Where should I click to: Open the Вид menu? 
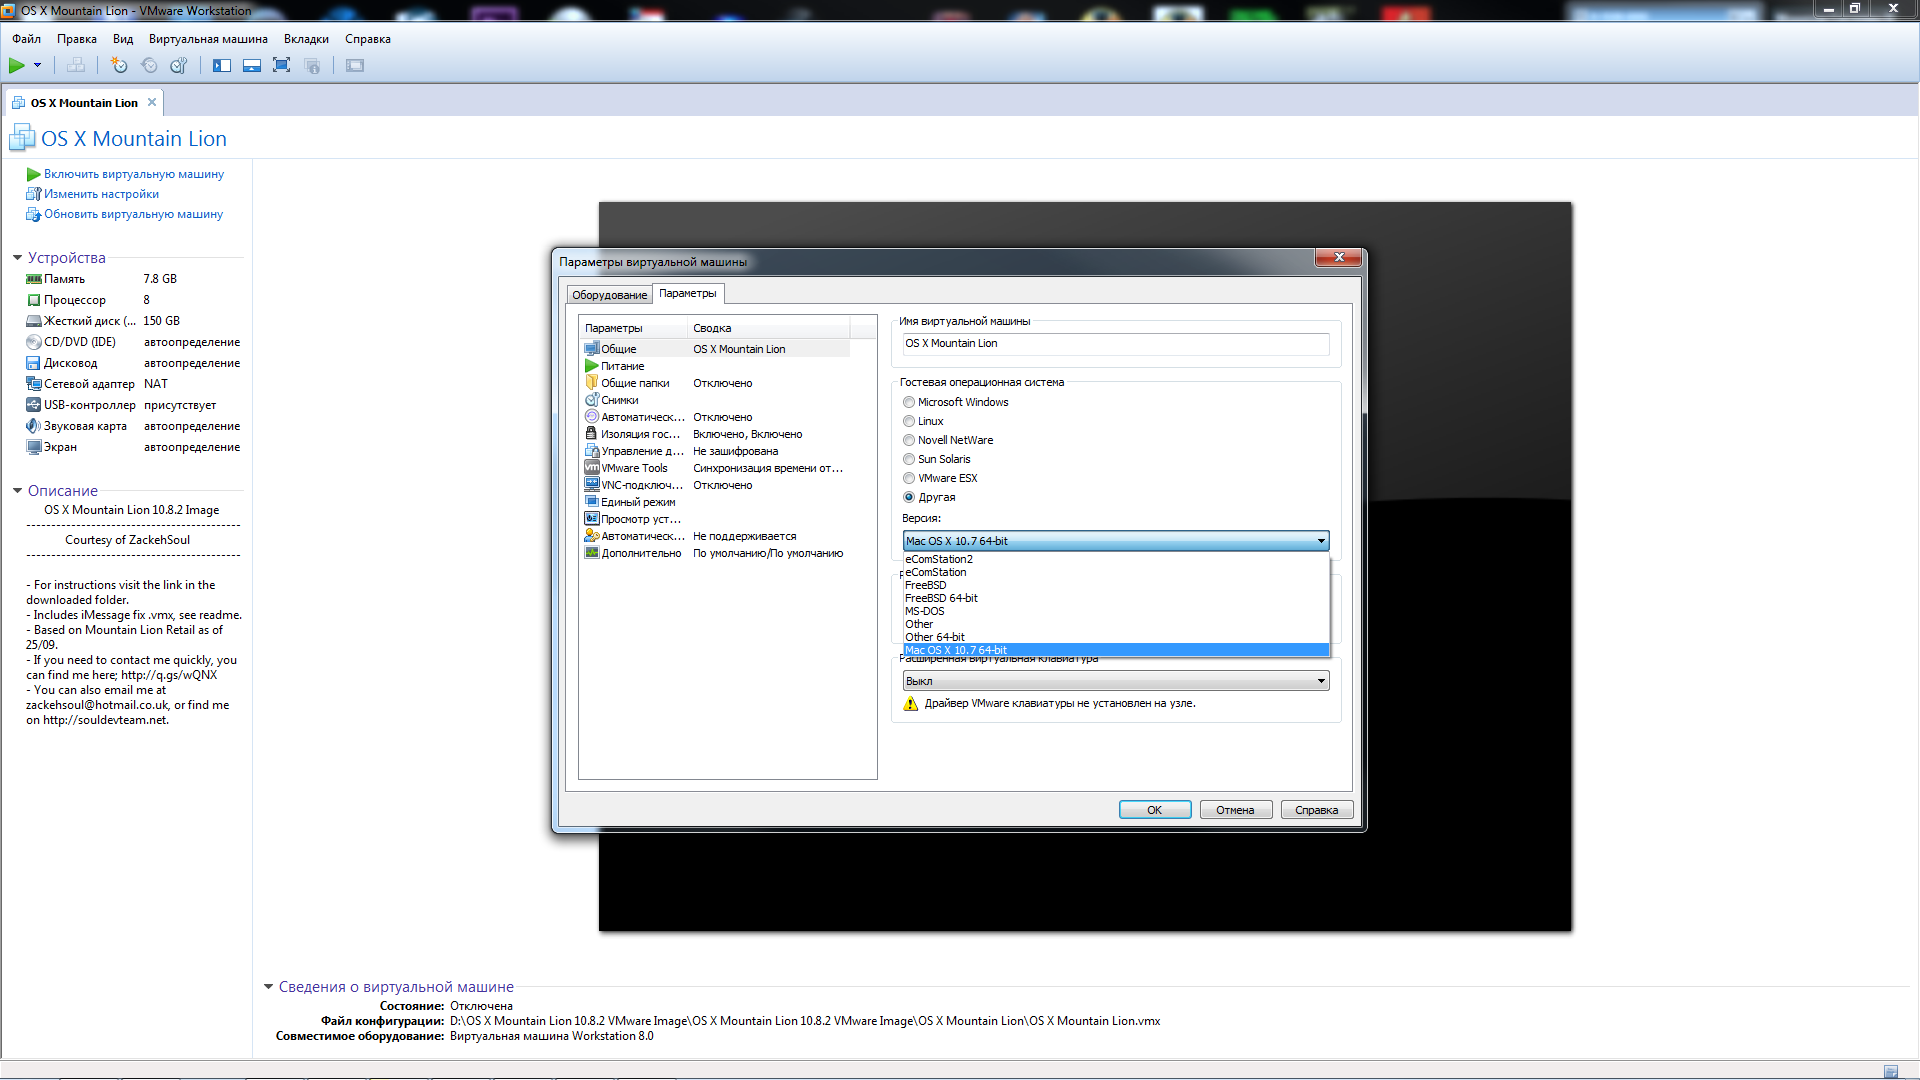pyautogui.click(x=123, y=39)
